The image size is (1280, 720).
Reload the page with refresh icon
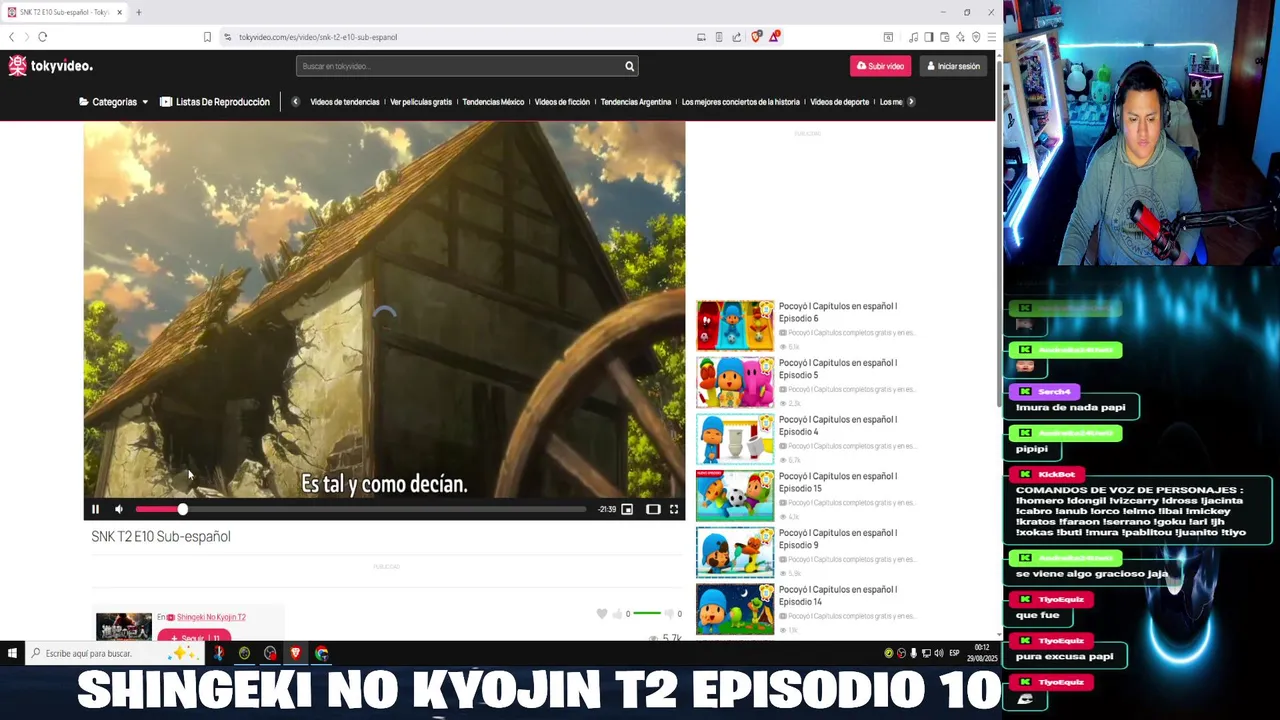coord(42,37)
